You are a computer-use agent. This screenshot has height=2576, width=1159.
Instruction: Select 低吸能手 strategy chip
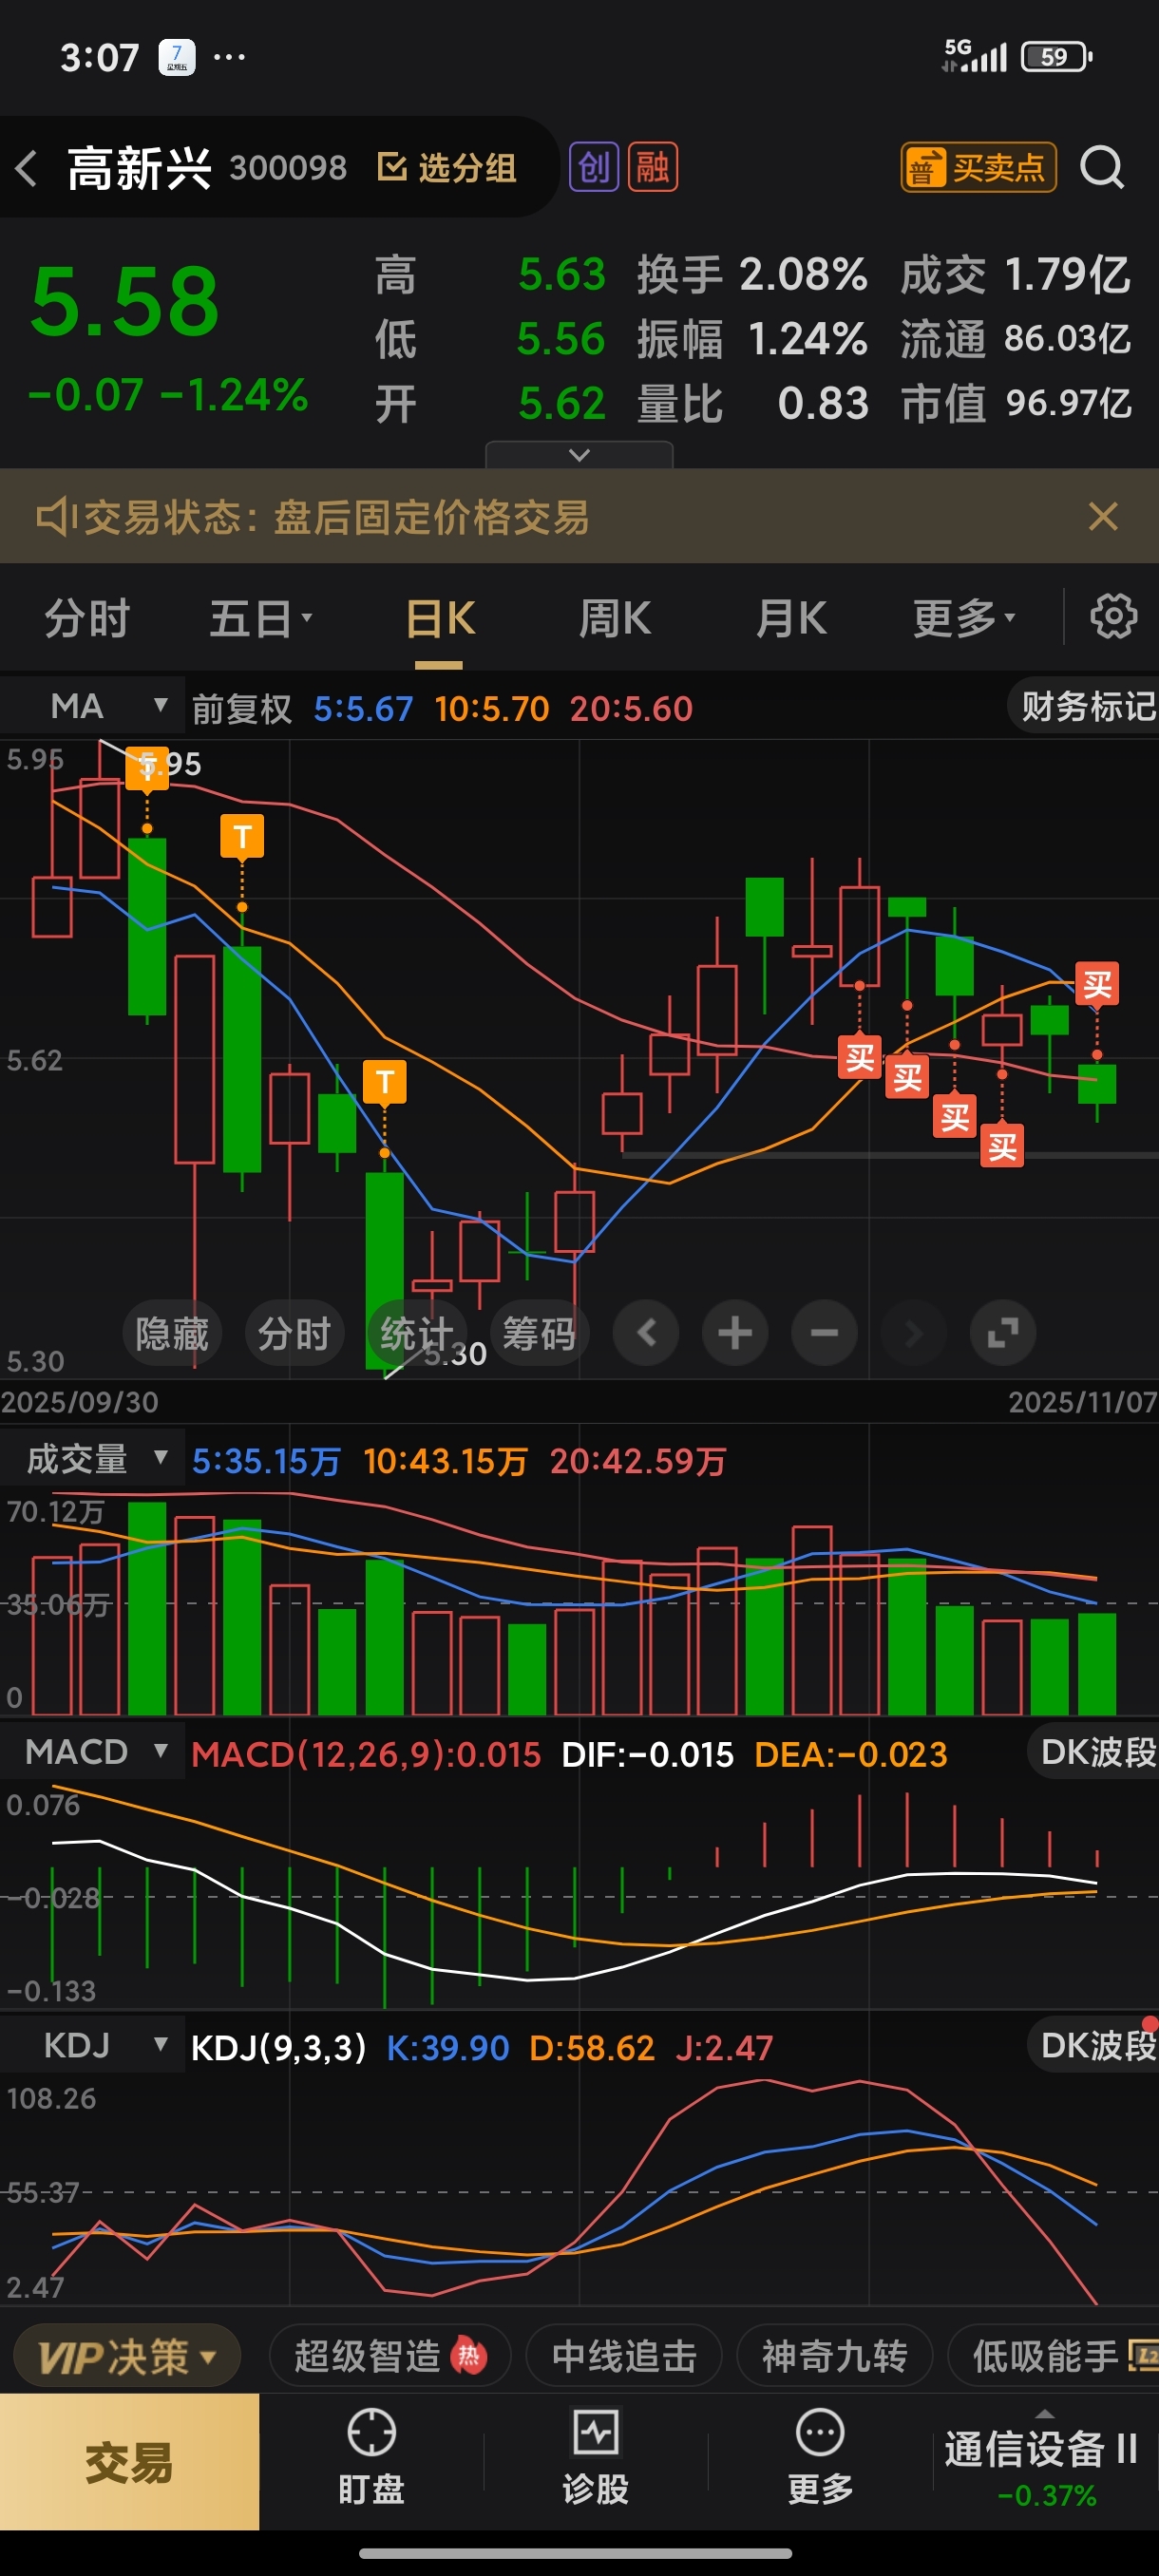(x=1054, y=2356)
